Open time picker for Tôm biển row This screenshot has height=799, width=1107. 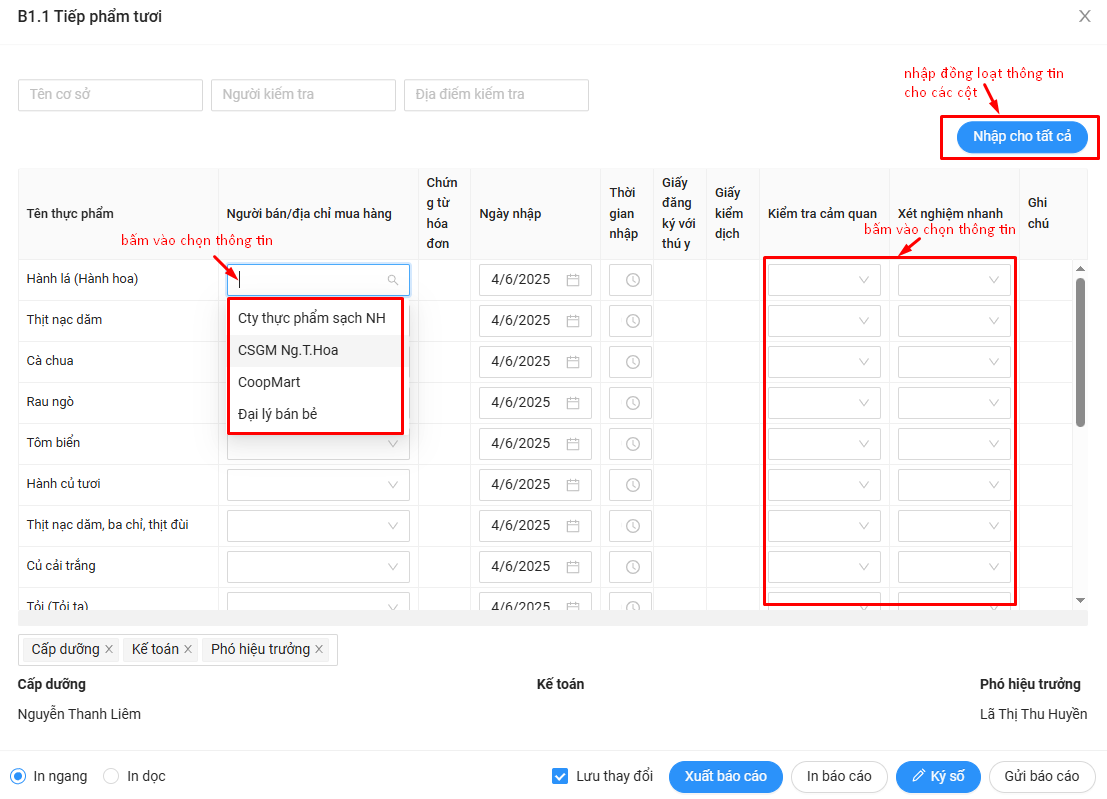point(632,444)
